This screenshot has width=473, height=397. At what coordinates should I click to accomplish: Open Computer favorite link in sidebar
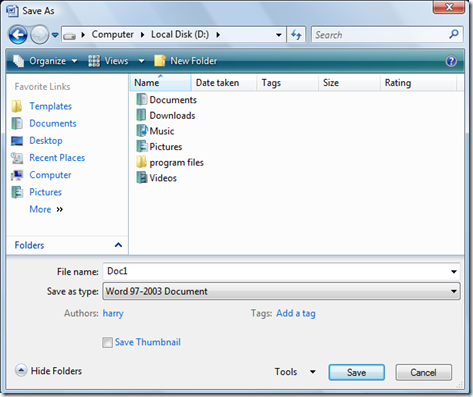click(50, 175)
